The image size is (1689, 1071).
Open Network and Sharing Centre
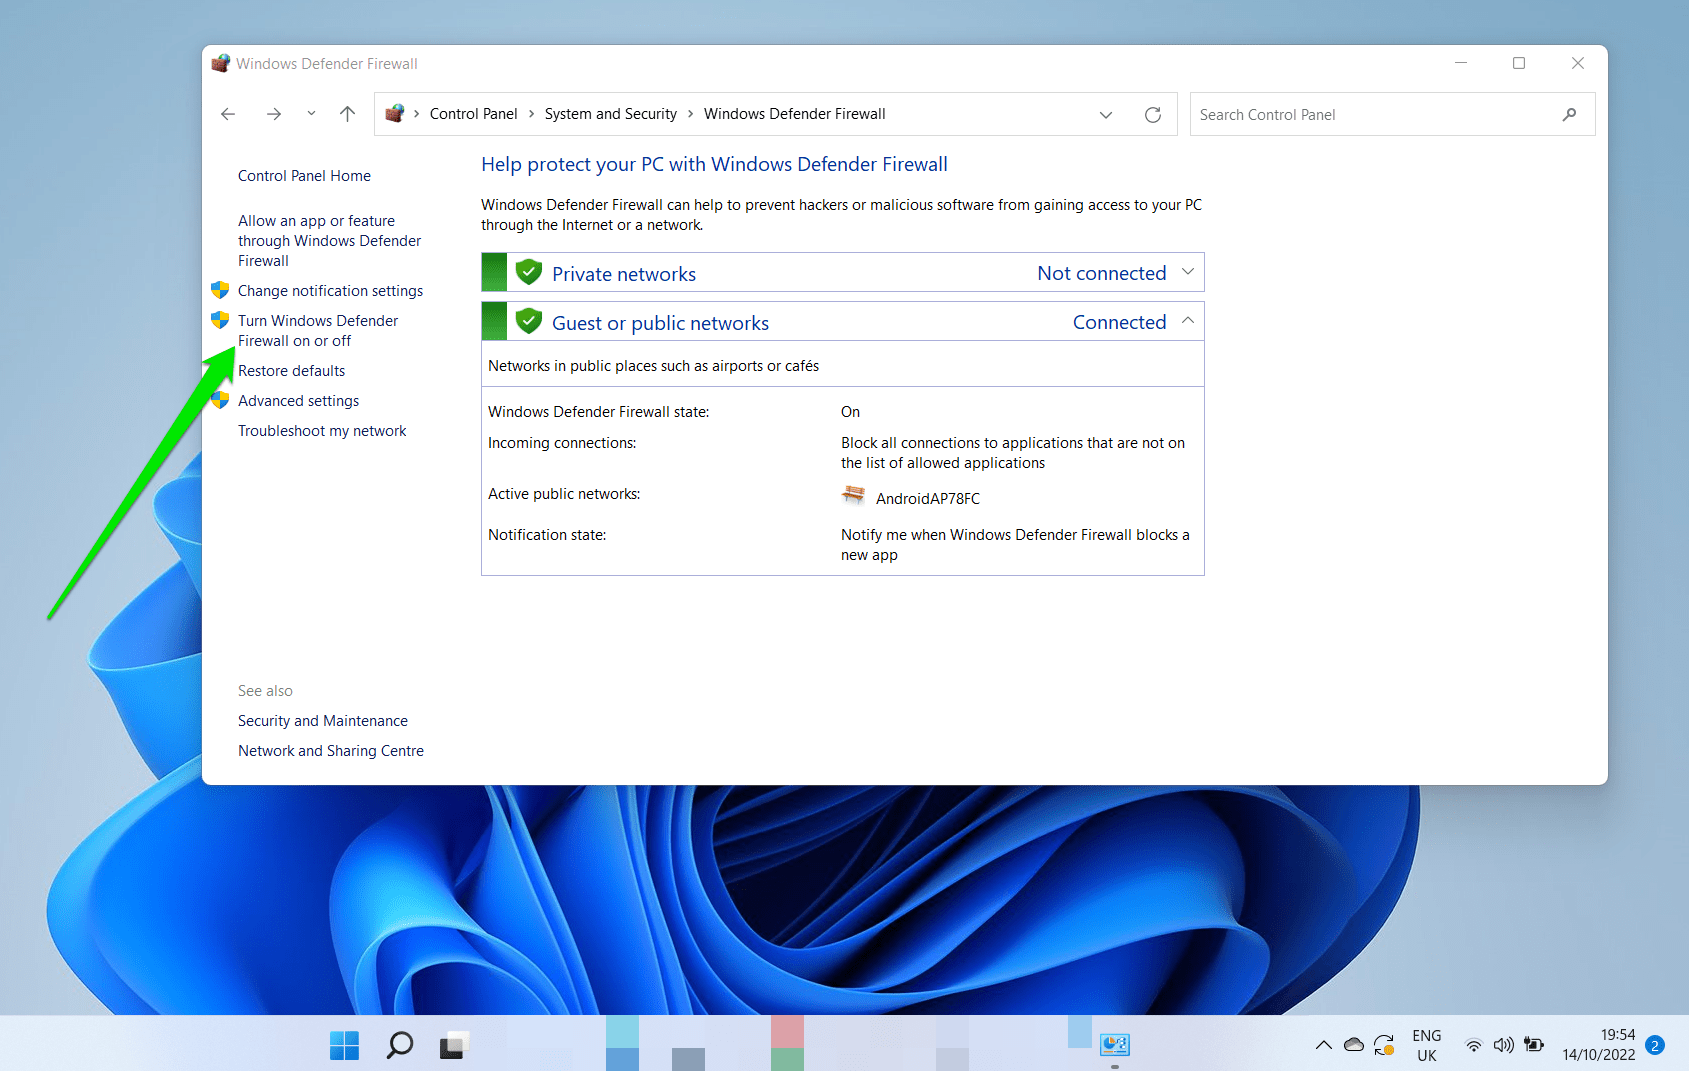pos(330,750)
